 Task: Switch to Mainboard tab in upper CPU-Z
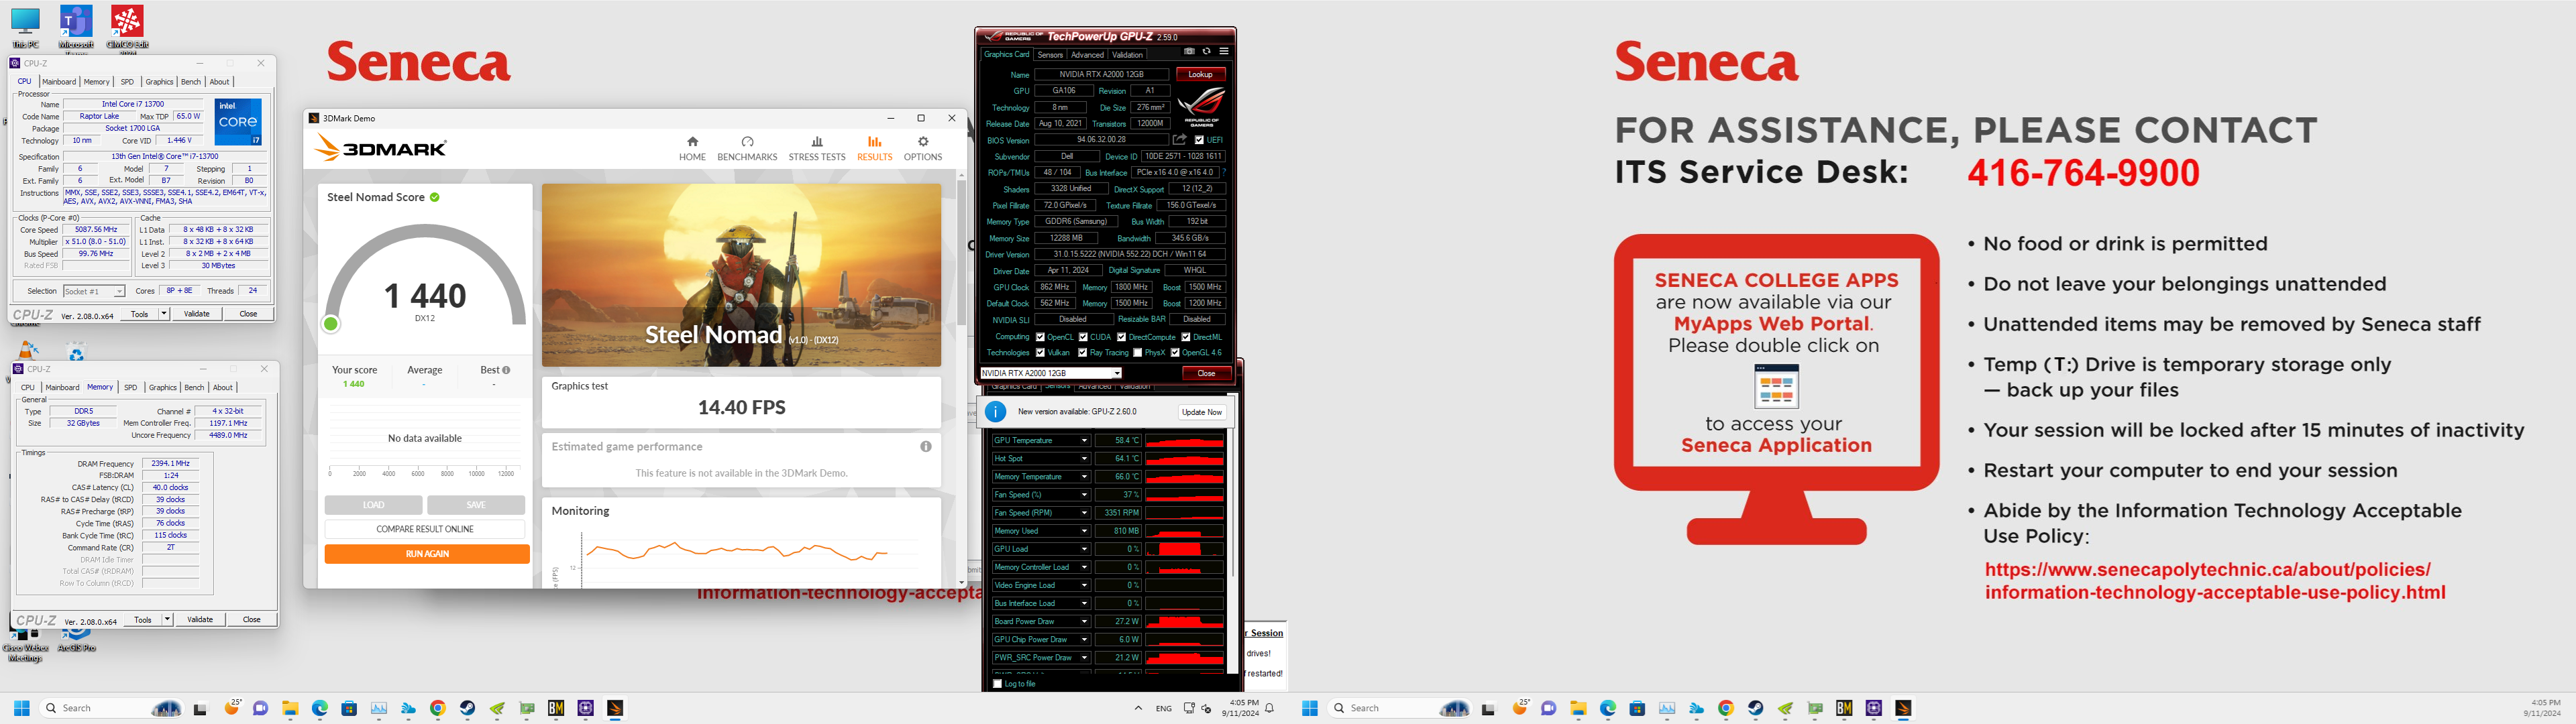[x=59, y=82]
